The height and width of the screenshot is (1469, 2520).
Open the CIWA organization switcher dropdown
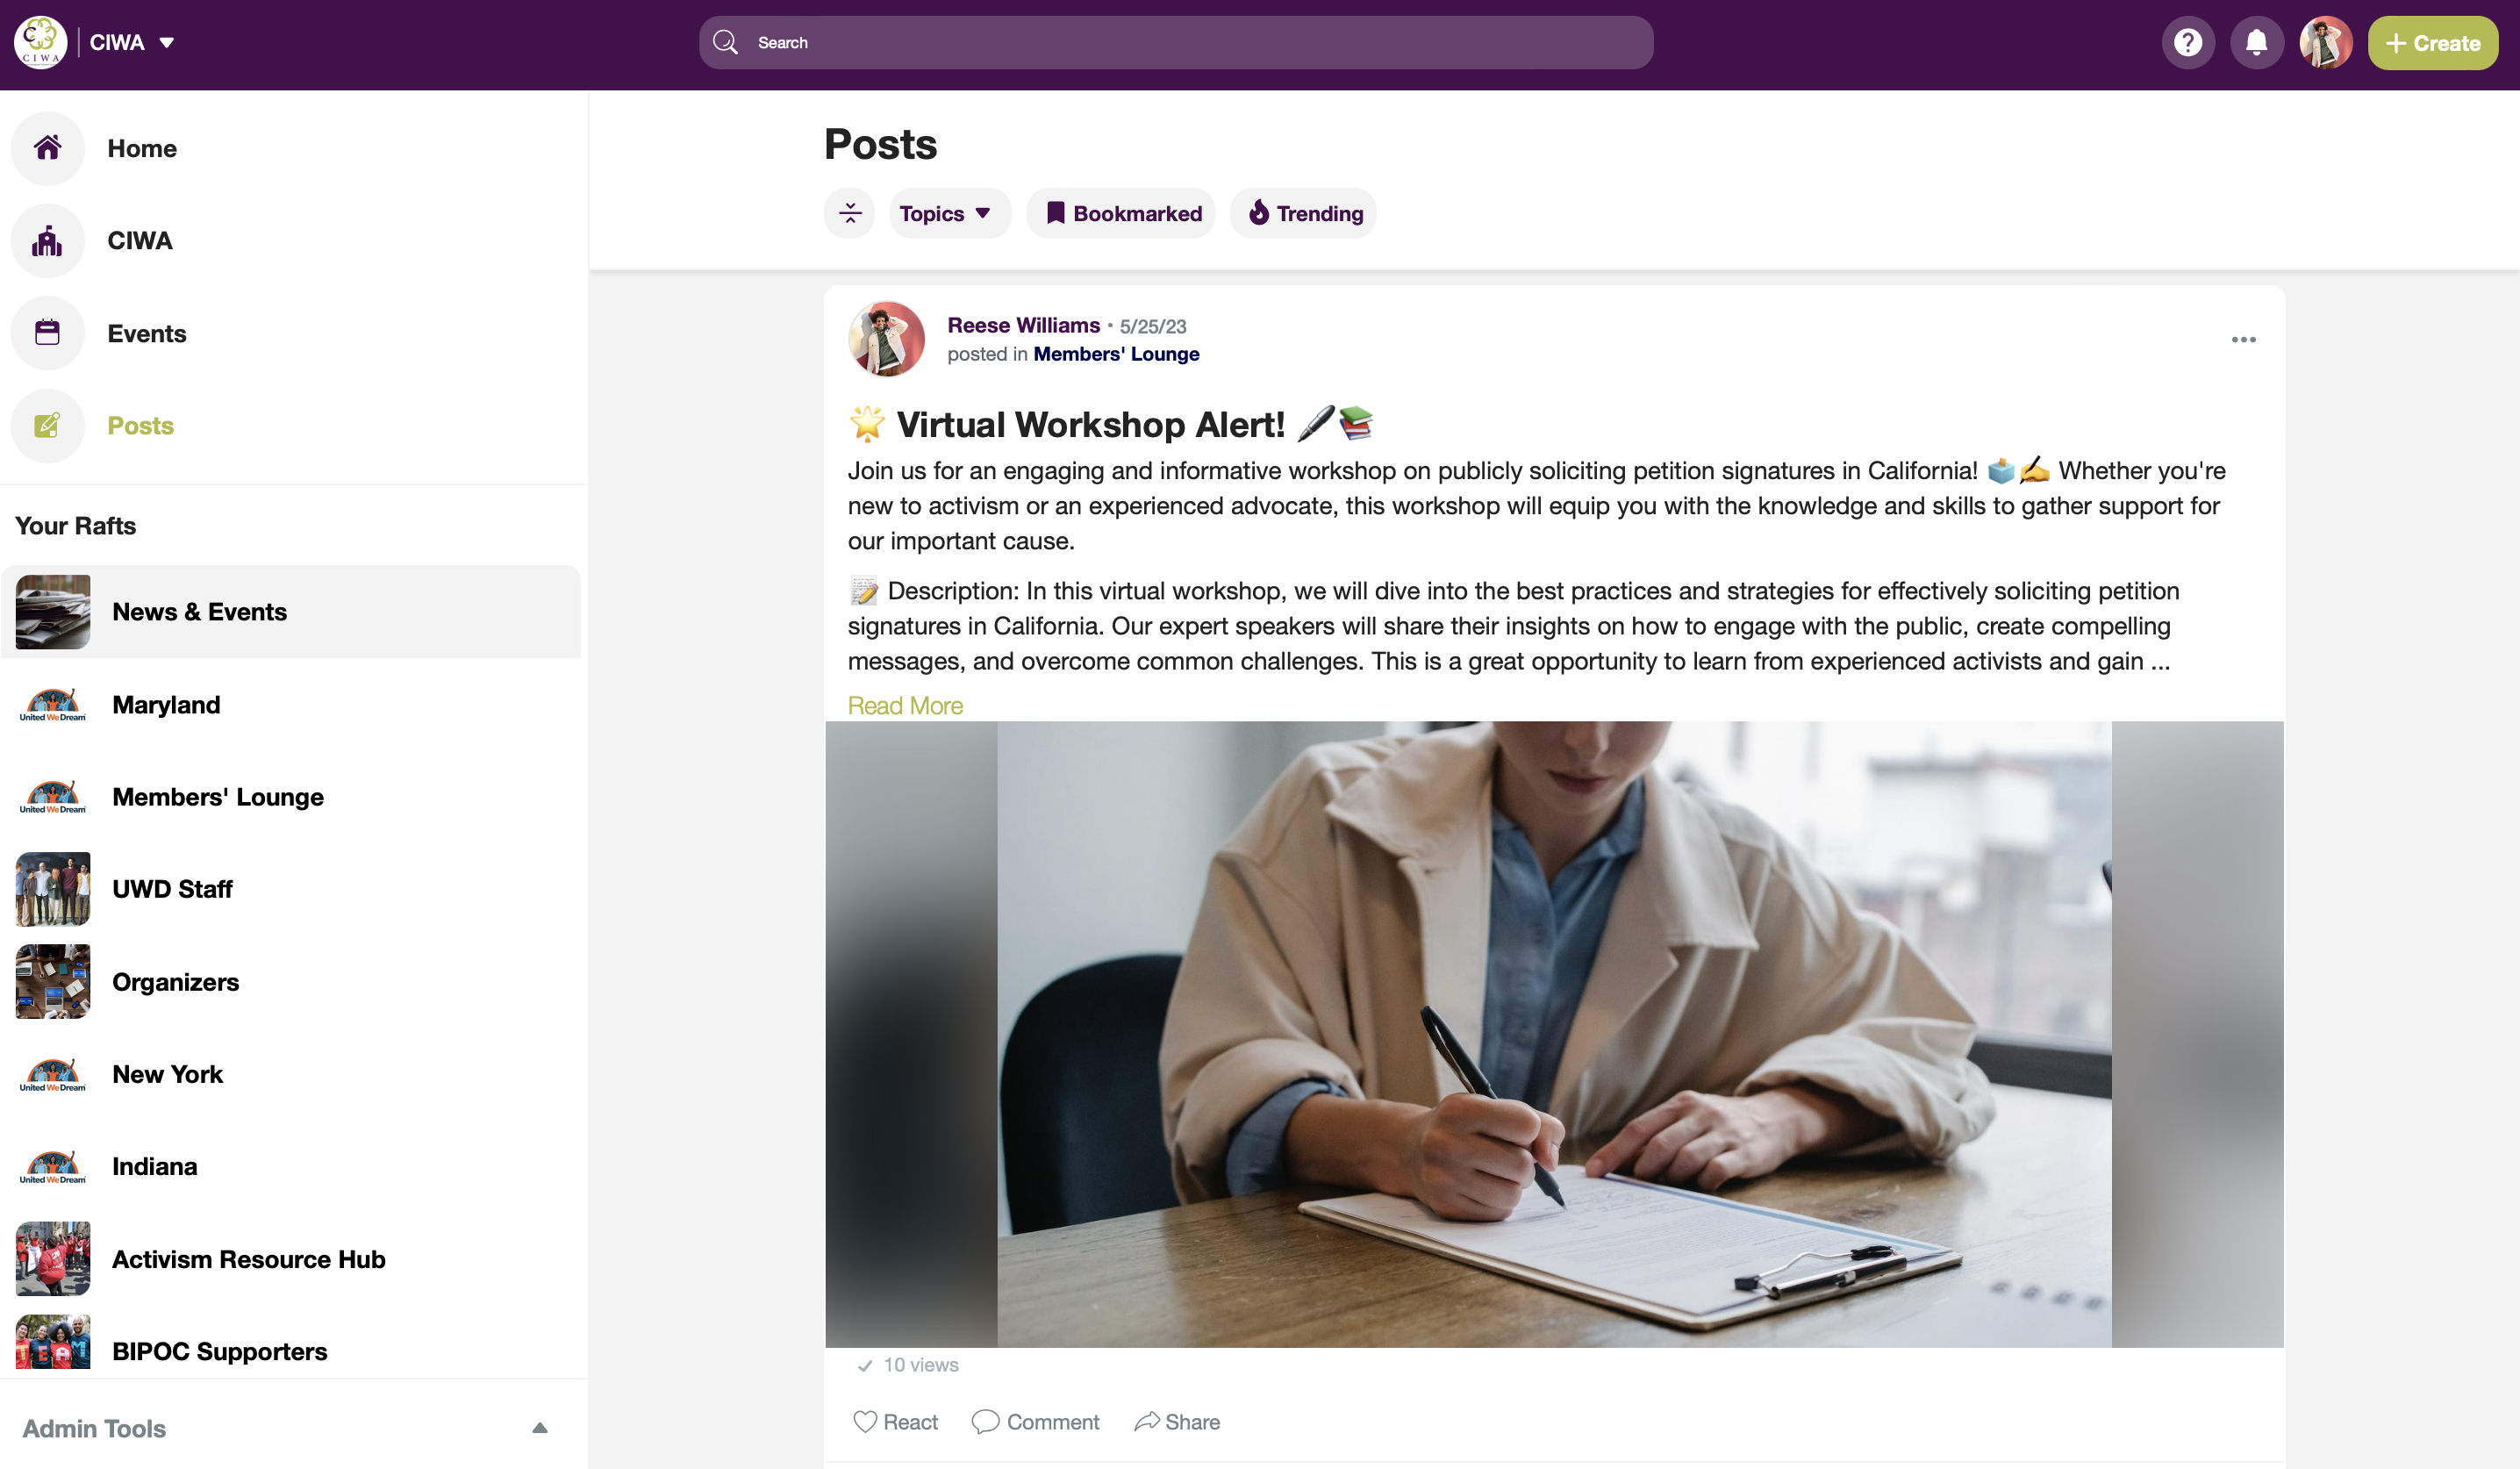[x=132, y=43]
